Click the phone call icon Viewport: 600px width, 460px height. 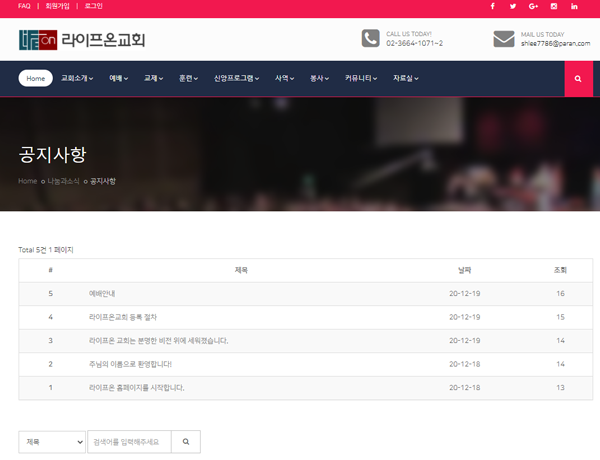370,38
